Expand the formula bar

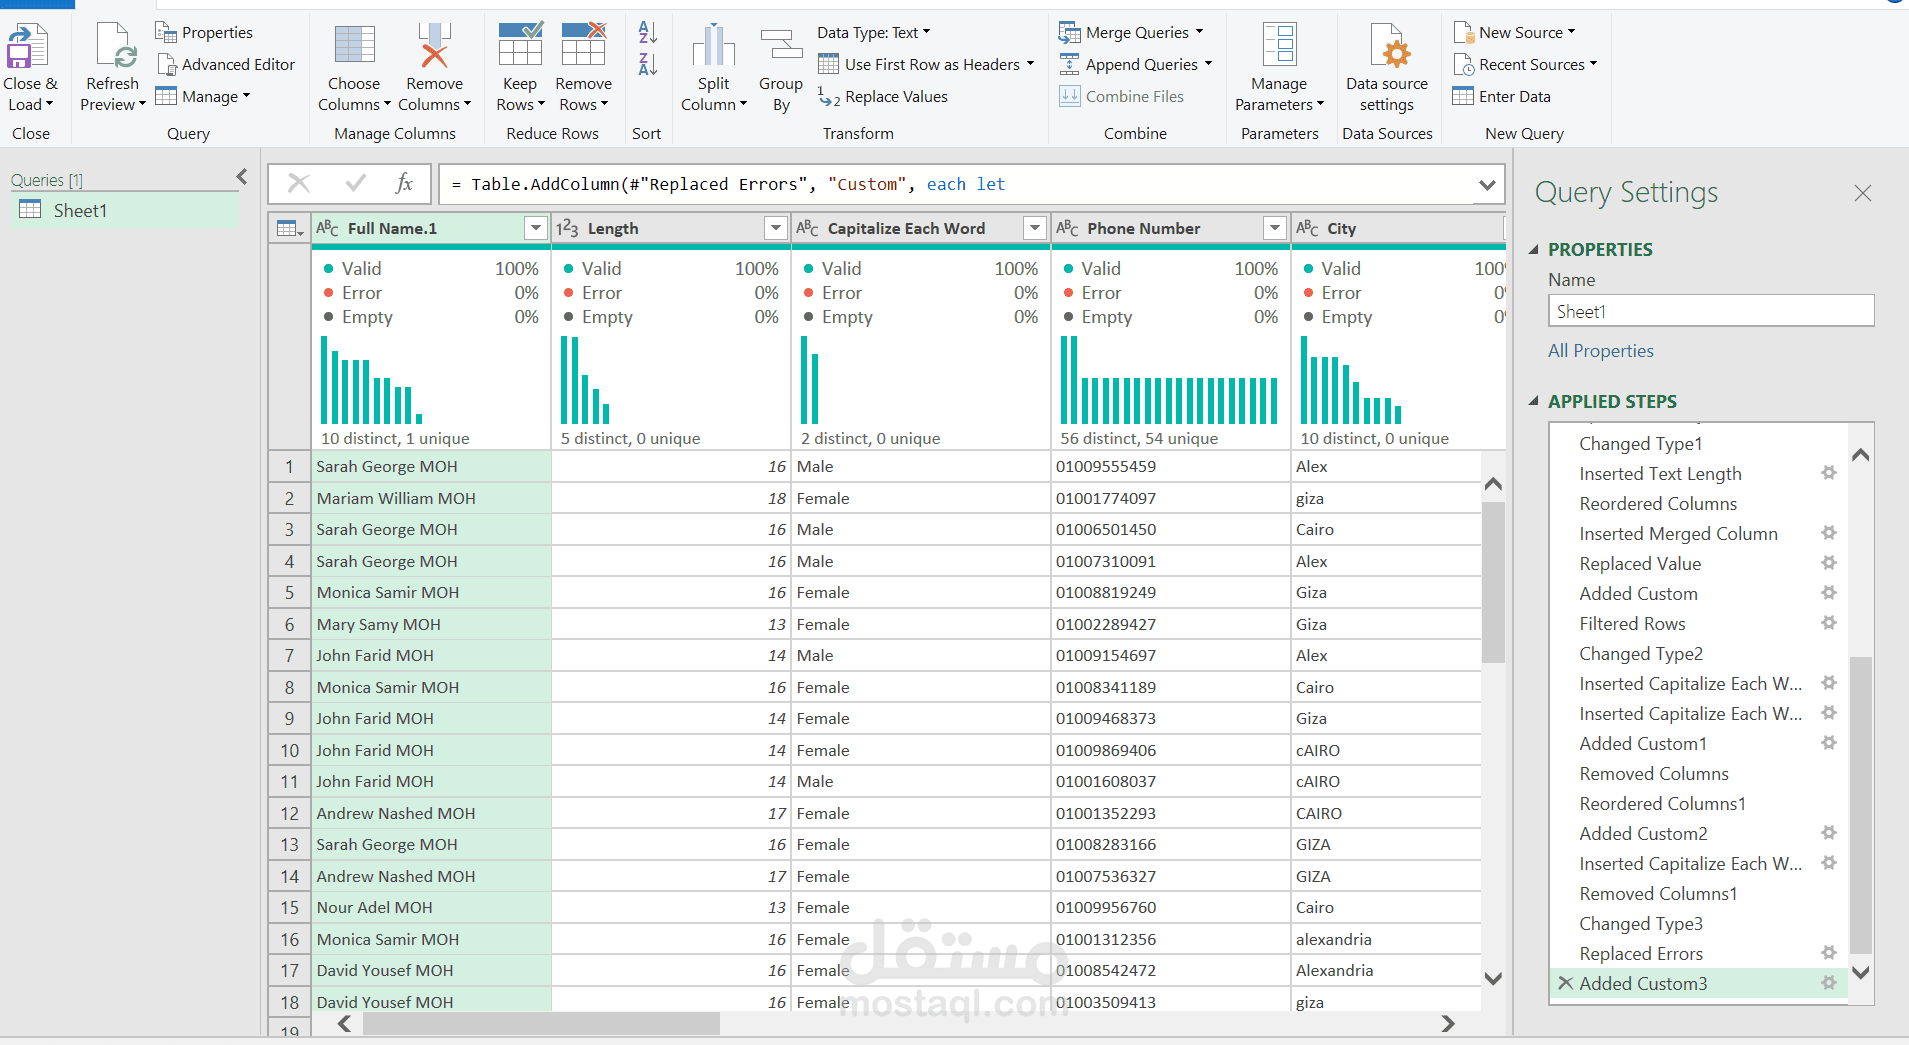(x=1487, y=185)
